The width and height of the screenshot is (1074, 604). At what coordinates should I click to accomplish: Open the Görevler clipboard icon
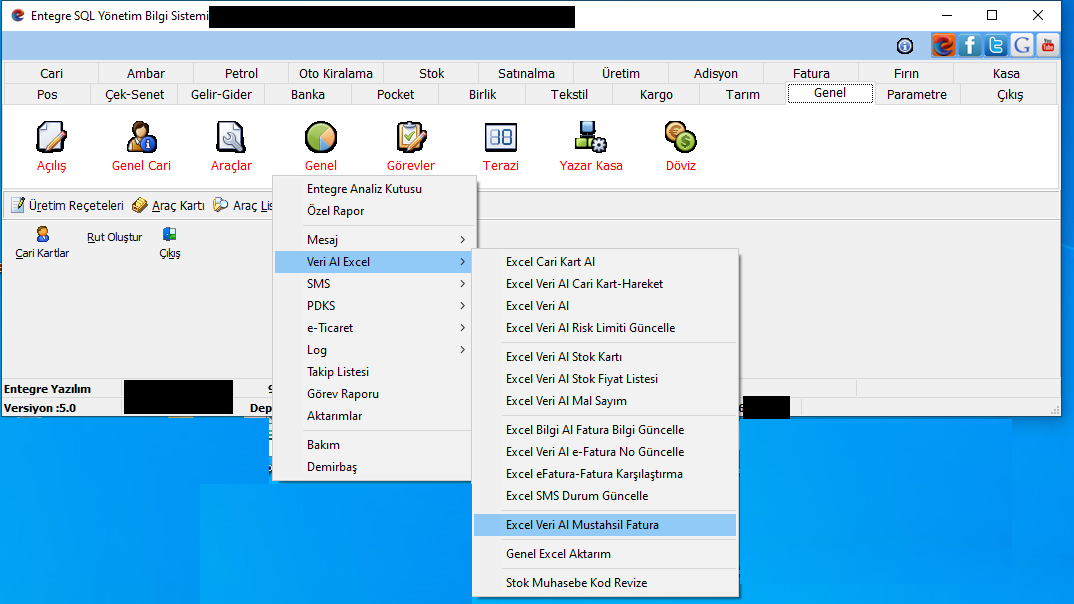[411, 138]
